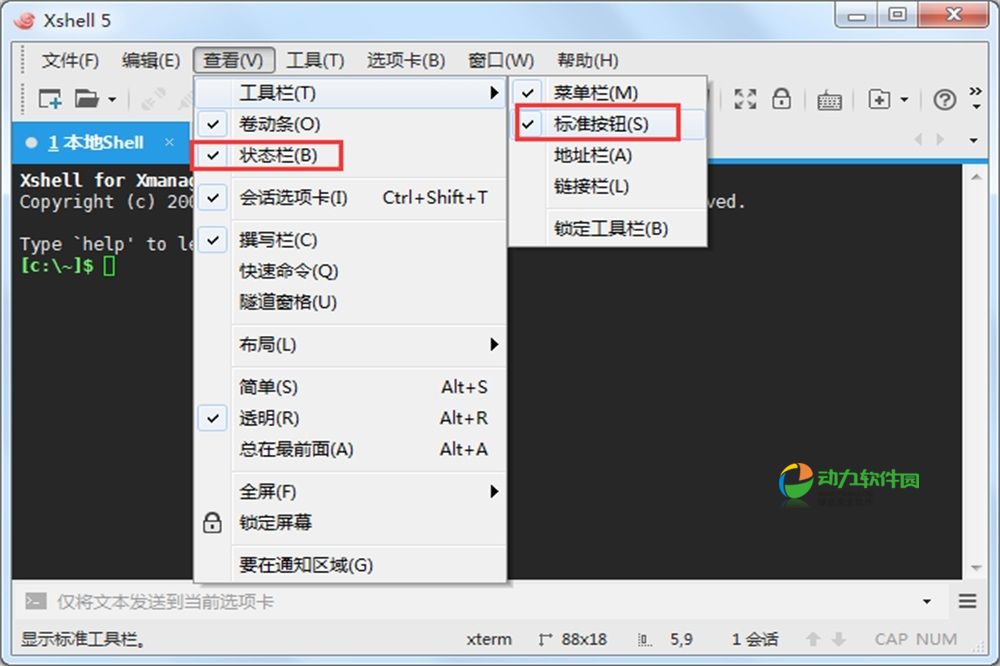This screenshot has width=1000, height=666.
Task: Open the 工具(T) menu
Action: coord(315,61)
